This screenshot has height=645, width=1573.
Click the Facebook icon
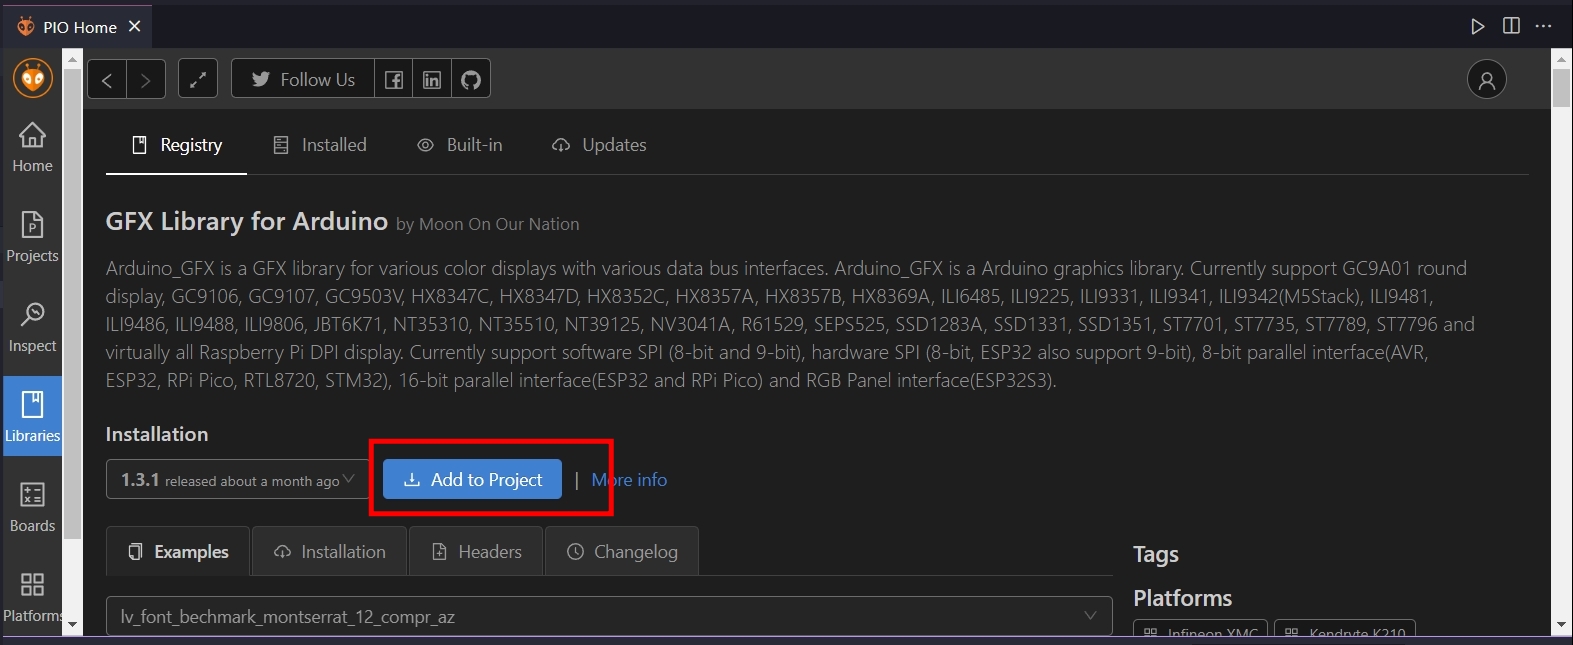tap(394, 80)
